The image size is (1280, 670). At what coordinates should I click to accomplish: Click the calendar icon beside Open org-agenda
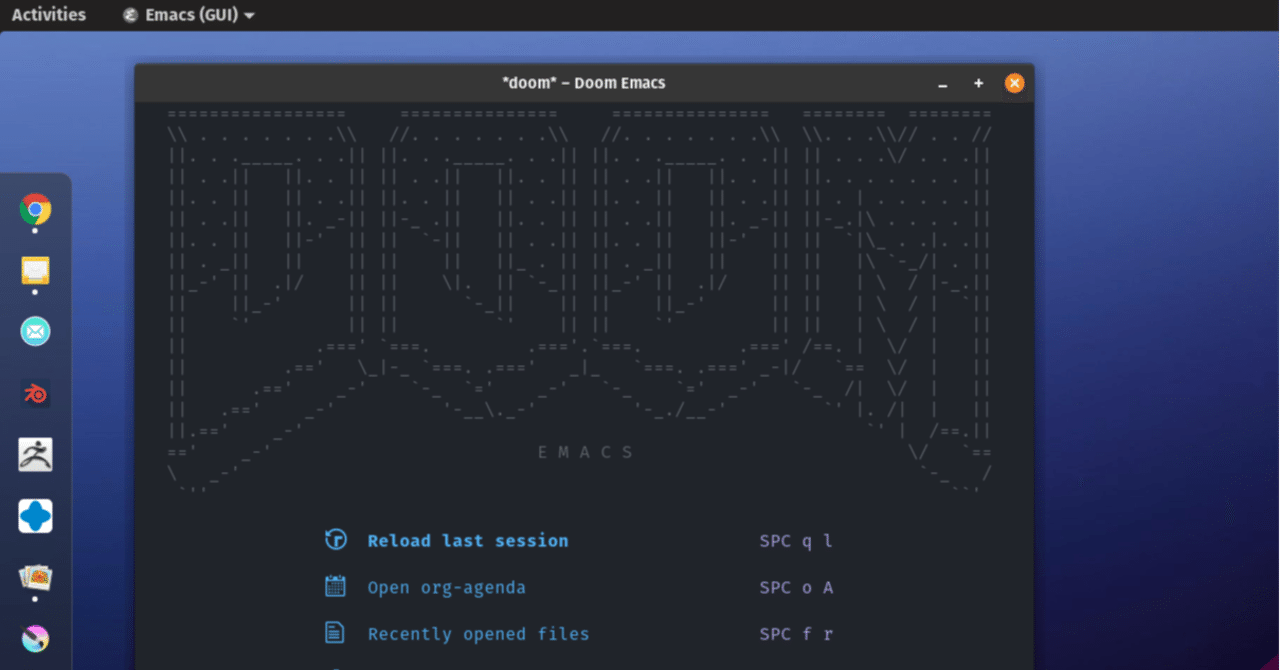(x=336, y=586)
